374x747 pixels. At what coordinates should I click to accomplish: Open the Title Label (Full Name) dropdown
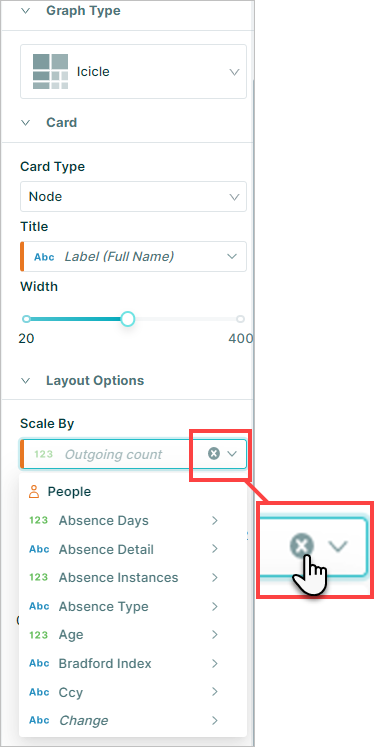133,256
